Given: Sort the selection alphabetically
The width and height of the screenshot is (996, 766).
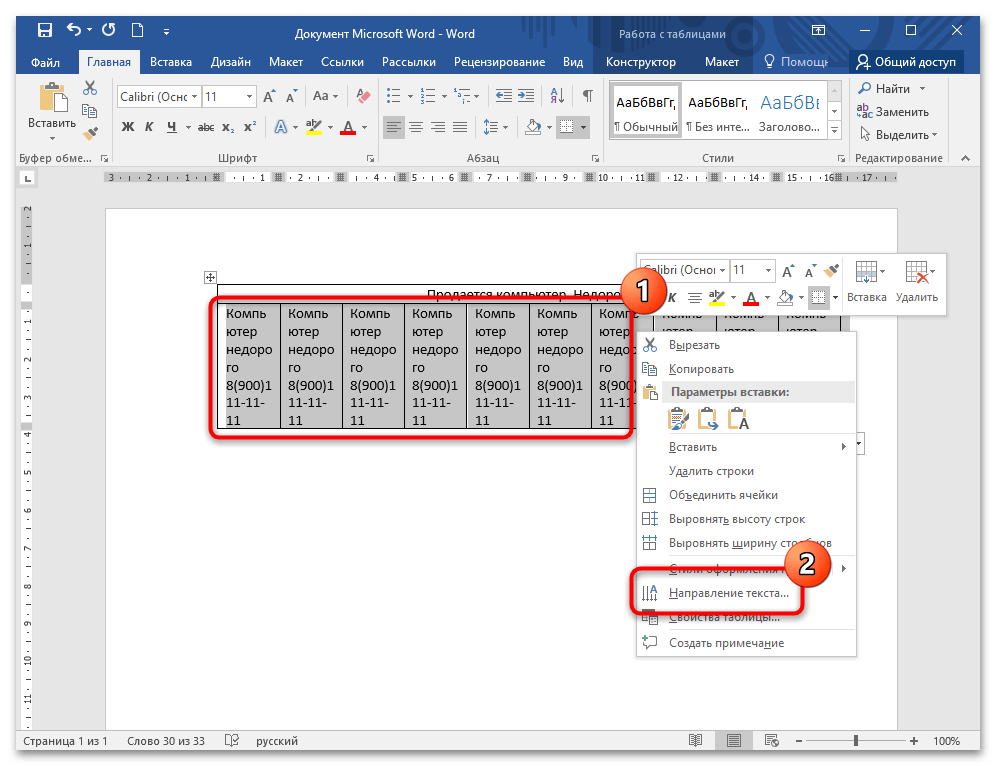Looking at the screenshot, I should 557,96.
